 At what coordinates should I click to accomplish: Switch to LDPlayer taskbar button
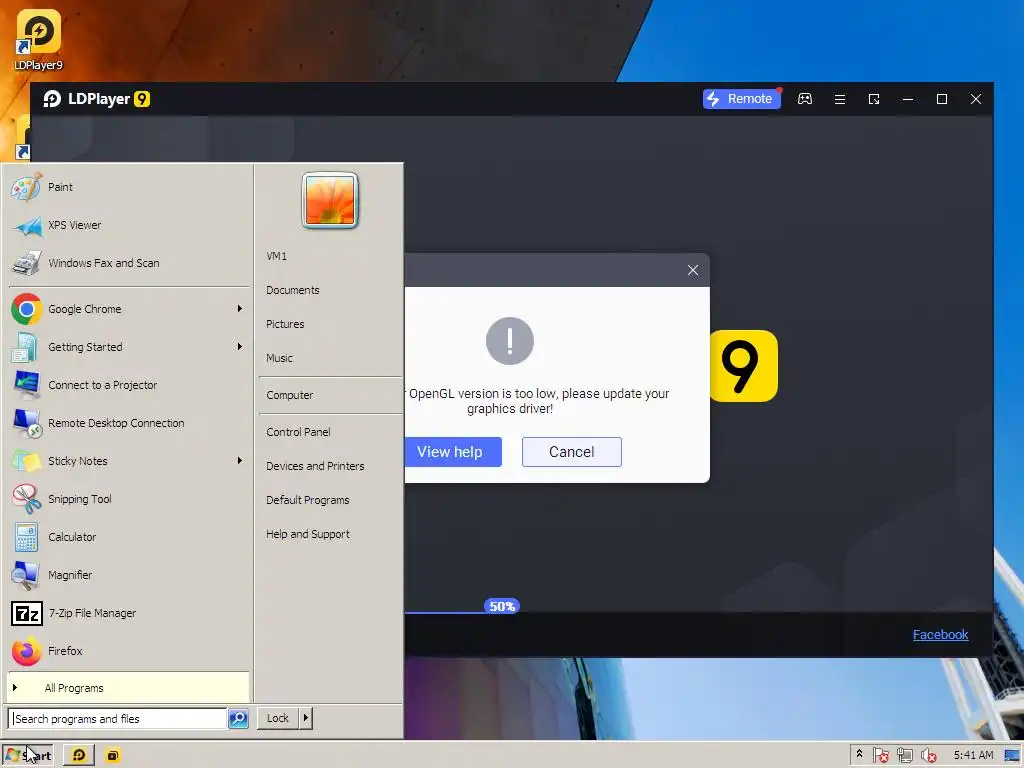pyautogui.click(x=79, y=756)
